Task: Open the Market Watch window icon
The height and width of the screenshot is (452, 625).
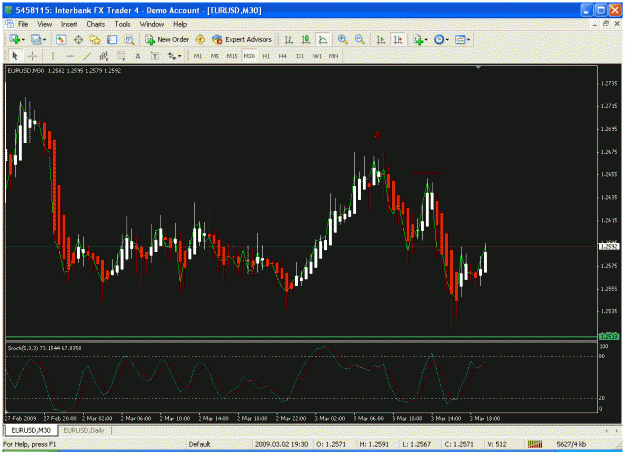Action: pos(61,39)
